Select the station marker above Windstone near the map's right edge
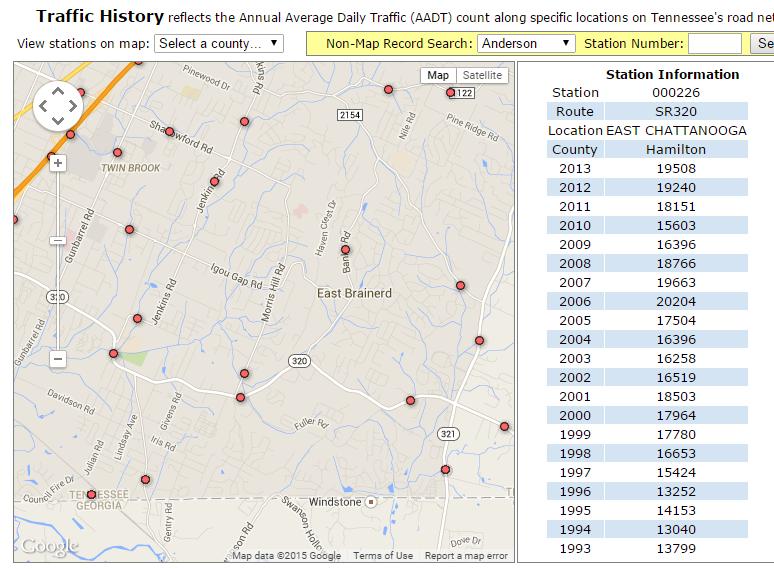This screenshot has width=774, height=569. (504, 426)
